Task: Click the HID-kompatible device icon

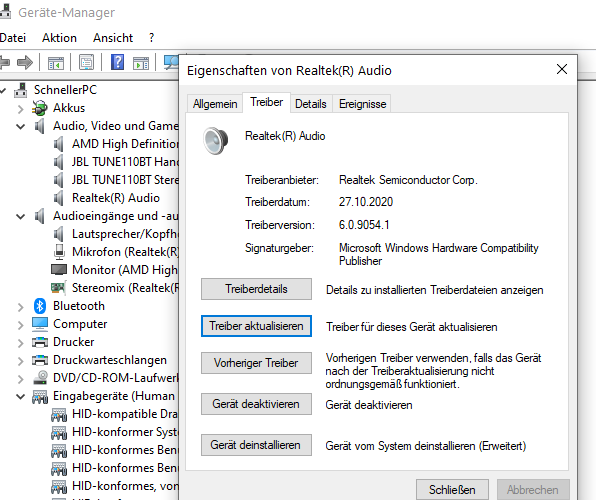Action: (59, 414)
